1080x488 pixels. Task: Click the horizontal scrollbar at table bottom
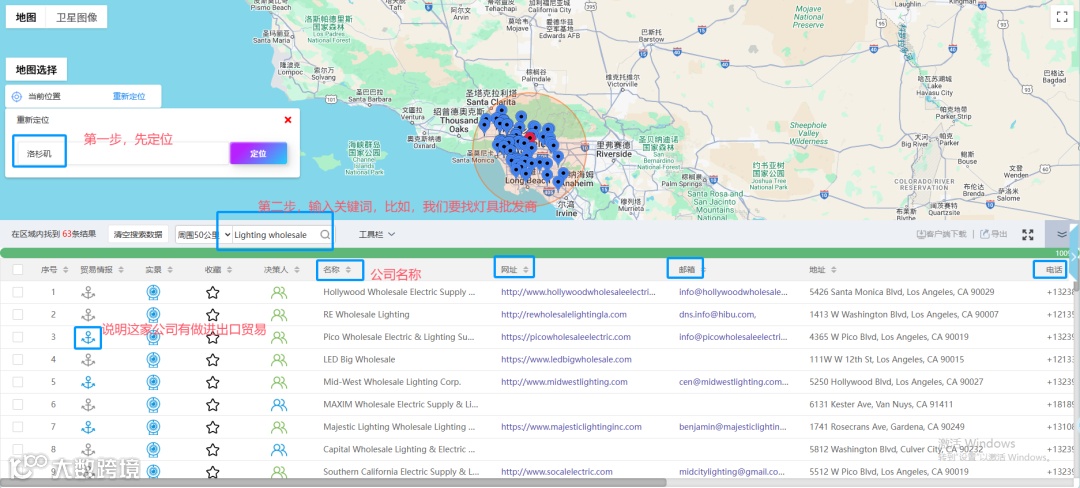[x=333, y=483]
